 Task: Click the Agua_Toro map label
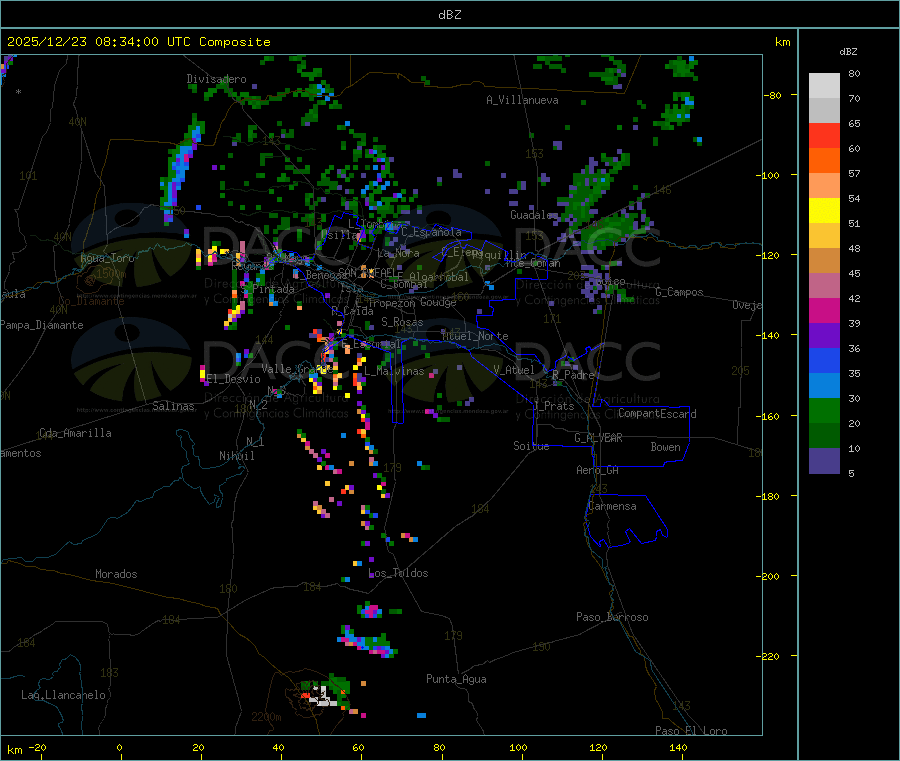107,258
